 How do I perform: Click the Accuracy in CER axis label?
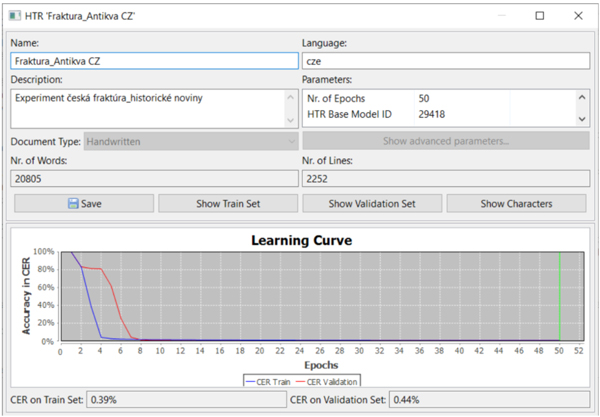(26, 296)
